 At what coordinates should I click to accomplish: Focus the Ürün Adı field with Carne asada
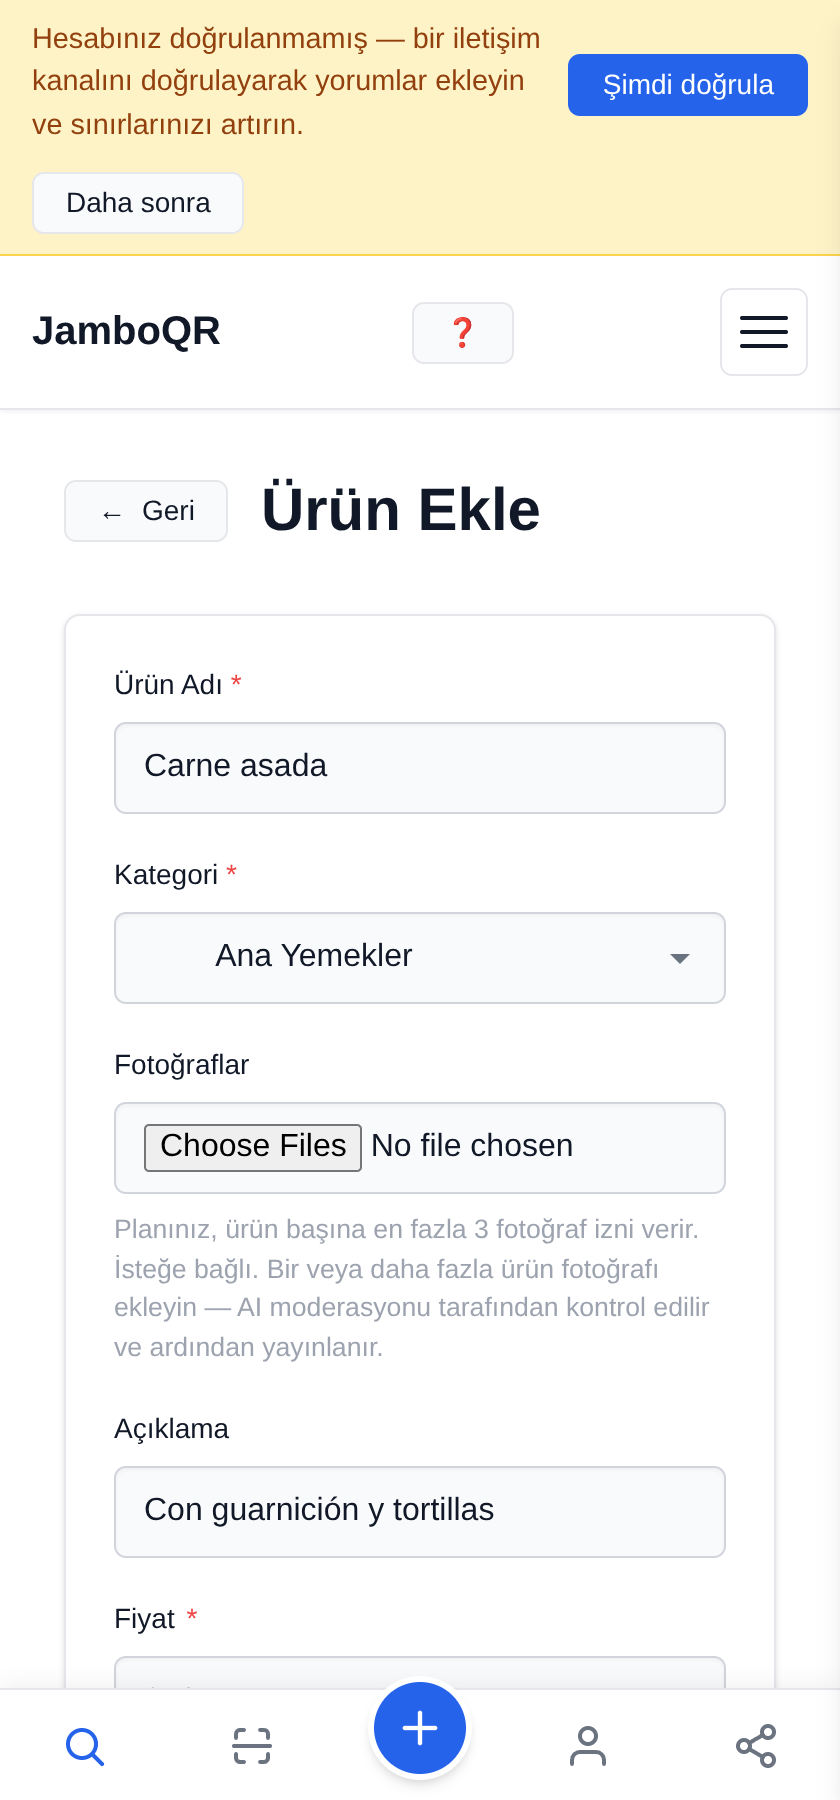pos(420,768)
